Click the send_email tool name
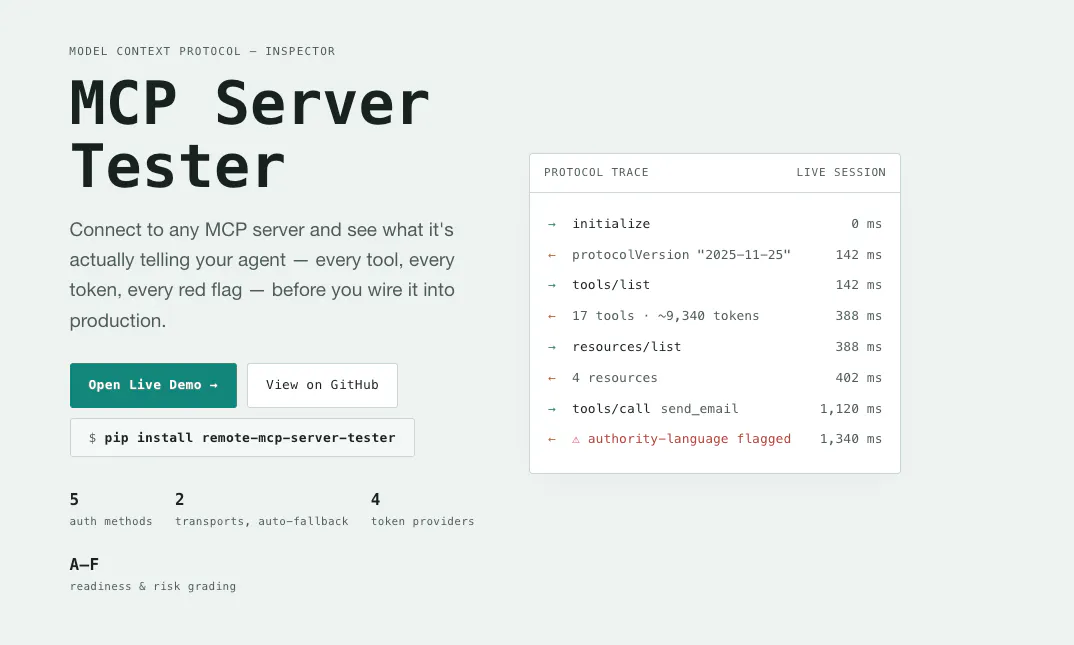This screenshot has height=645, width=1074. (x=699, y=409)
